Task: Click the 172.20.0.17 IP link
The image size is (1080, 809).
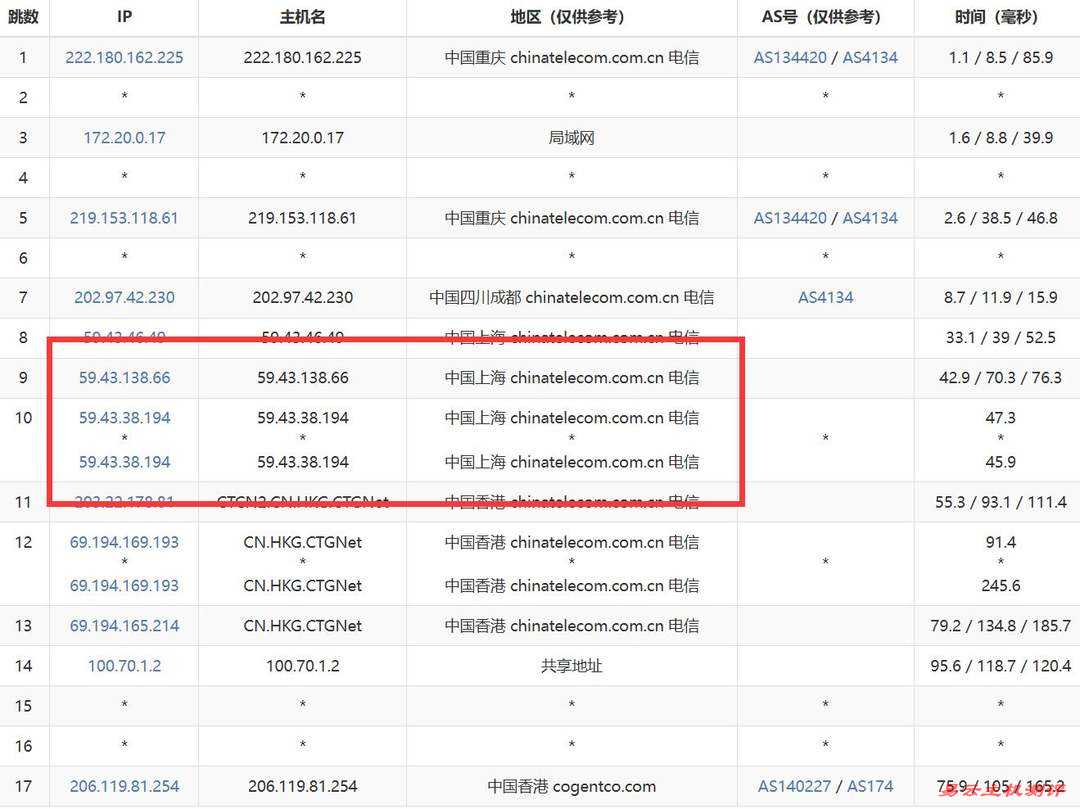Action: 124,138
